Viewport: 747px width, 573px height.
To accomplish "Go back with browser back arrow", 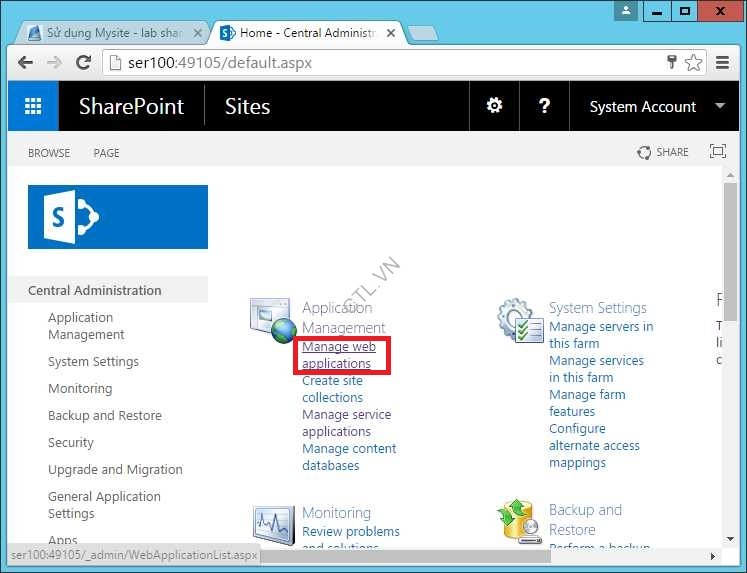I will 25,62.
